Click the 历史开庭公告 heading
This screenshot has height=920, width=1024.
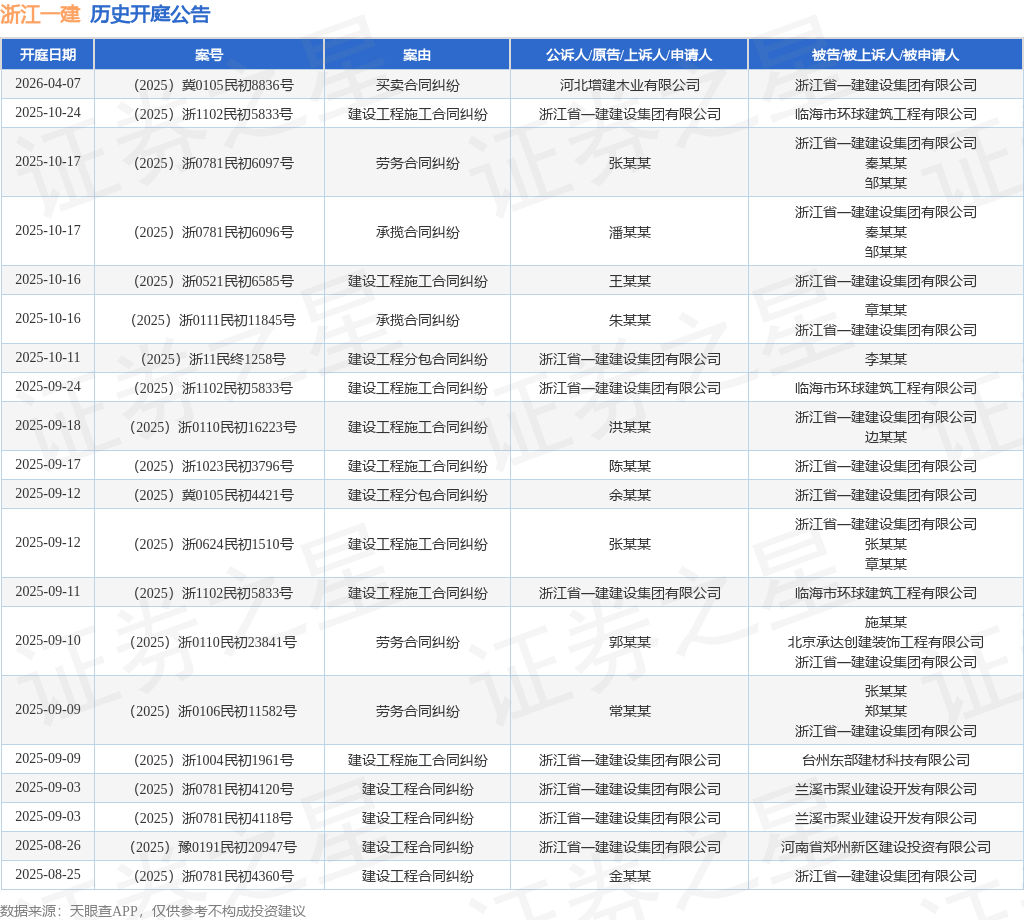[150, 14]
